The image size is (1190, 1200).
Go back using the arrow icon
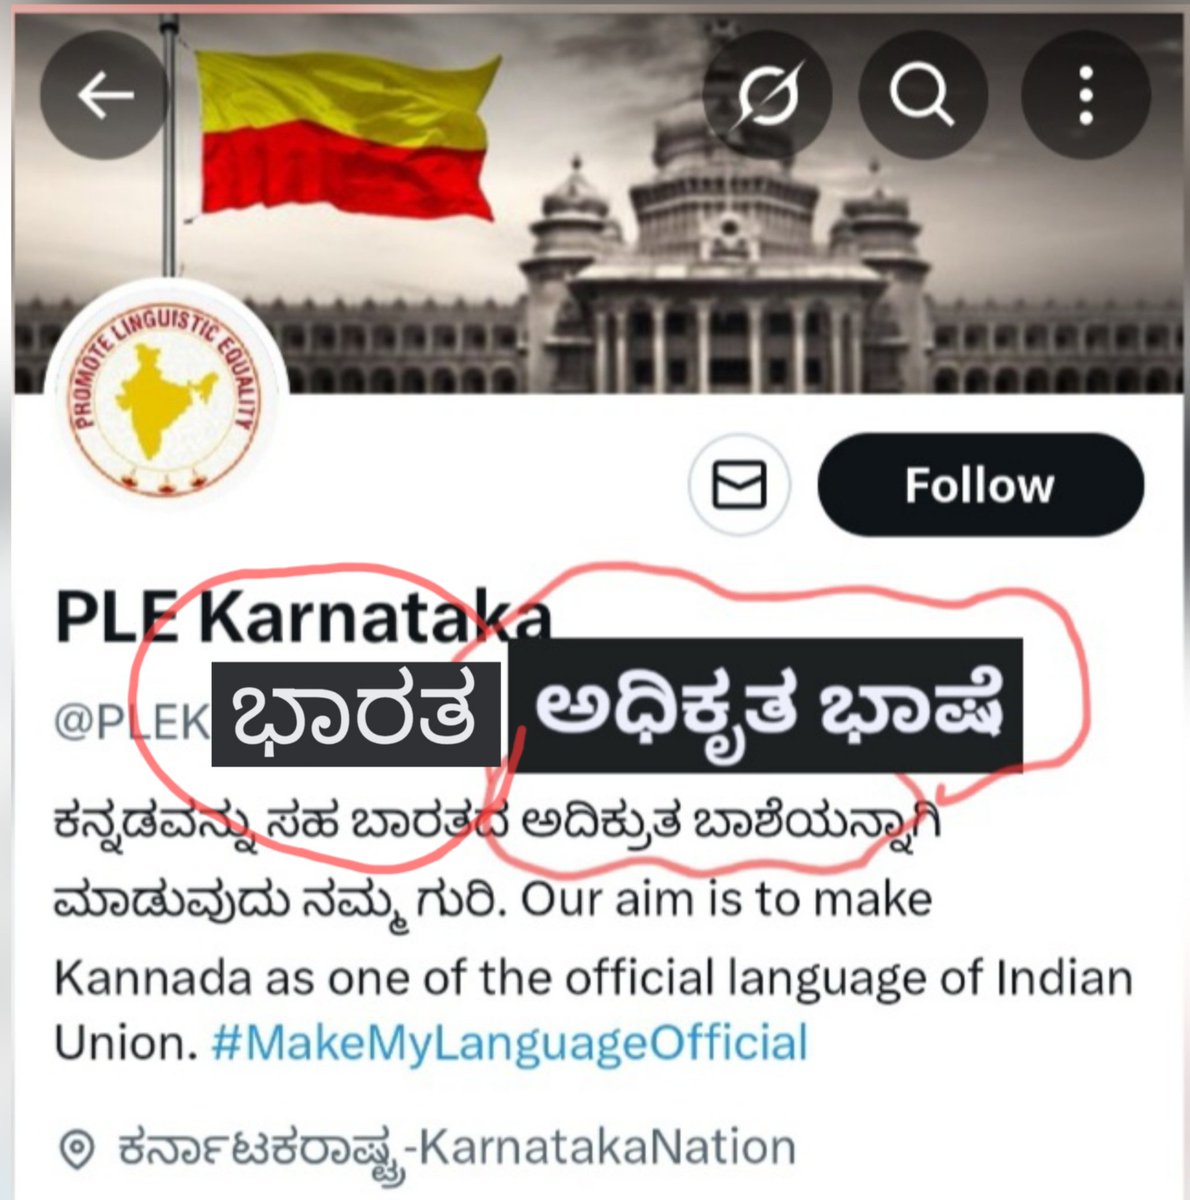[x=105, y=95]
